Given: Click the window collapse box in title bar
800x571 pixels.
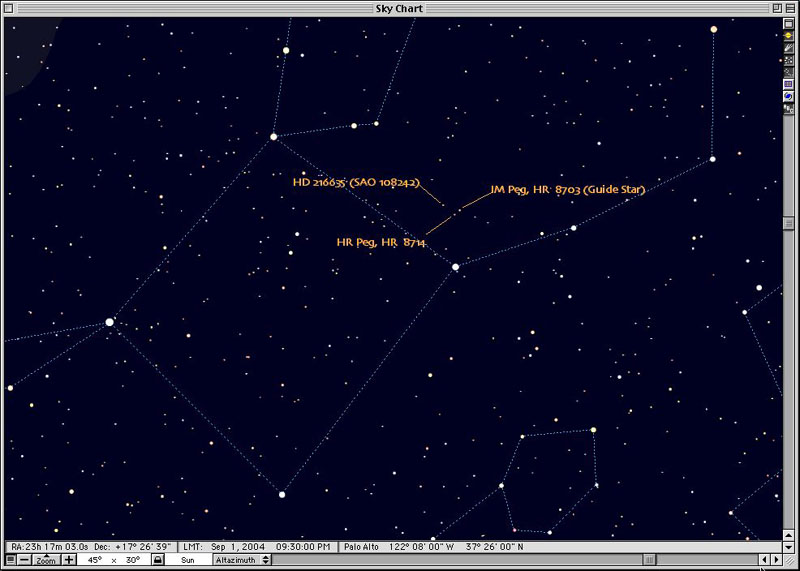Looking at the screenshot, I should [x=790, y=8].
